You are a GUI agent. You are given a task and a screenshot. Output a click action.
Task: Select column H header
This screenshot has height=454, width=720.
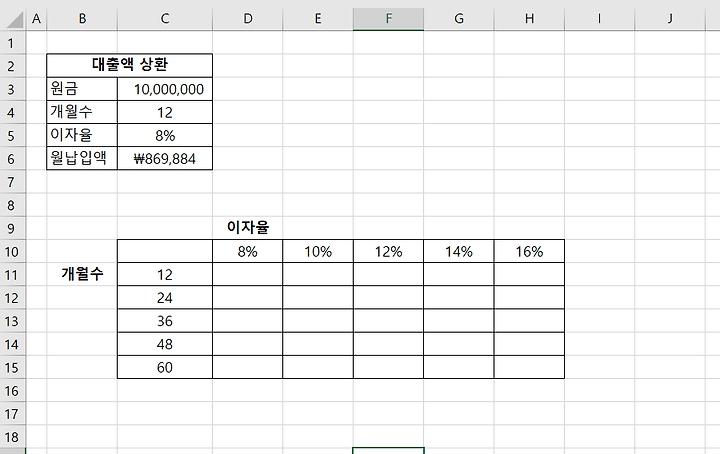tap(529, 19)
